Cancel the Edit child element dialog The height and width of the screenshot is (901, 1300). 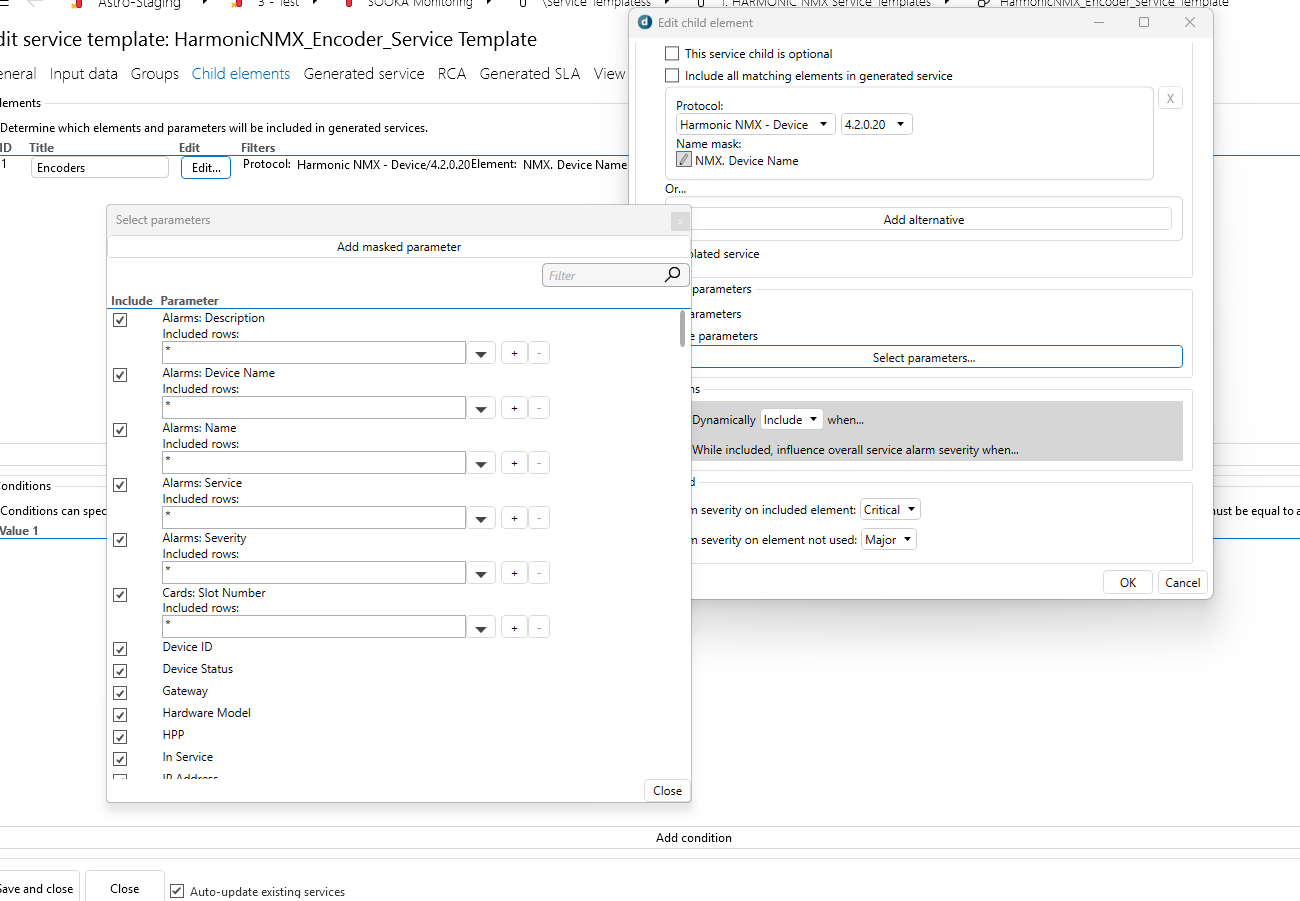tap(1183, 583)
